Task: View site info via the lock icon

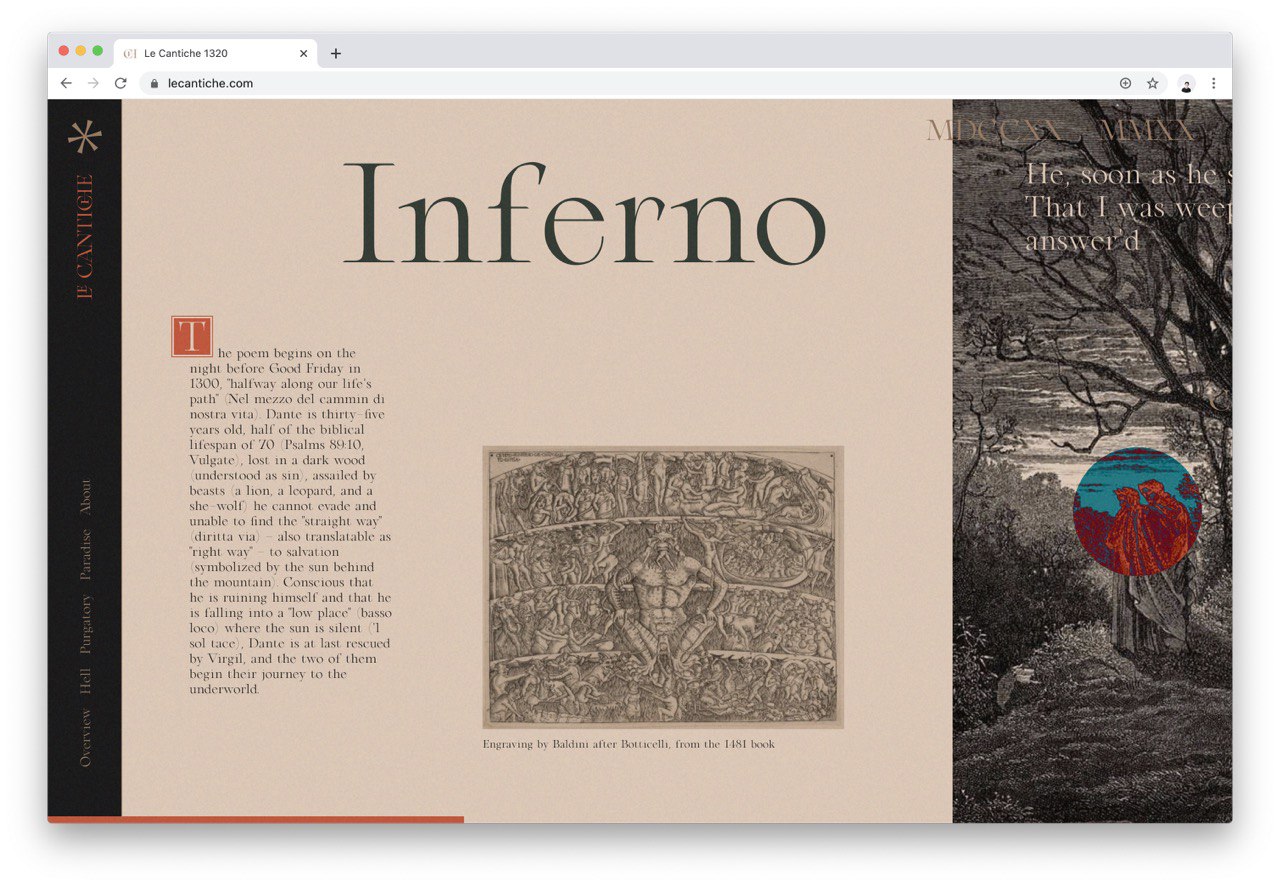Action: tap(154, 83)
